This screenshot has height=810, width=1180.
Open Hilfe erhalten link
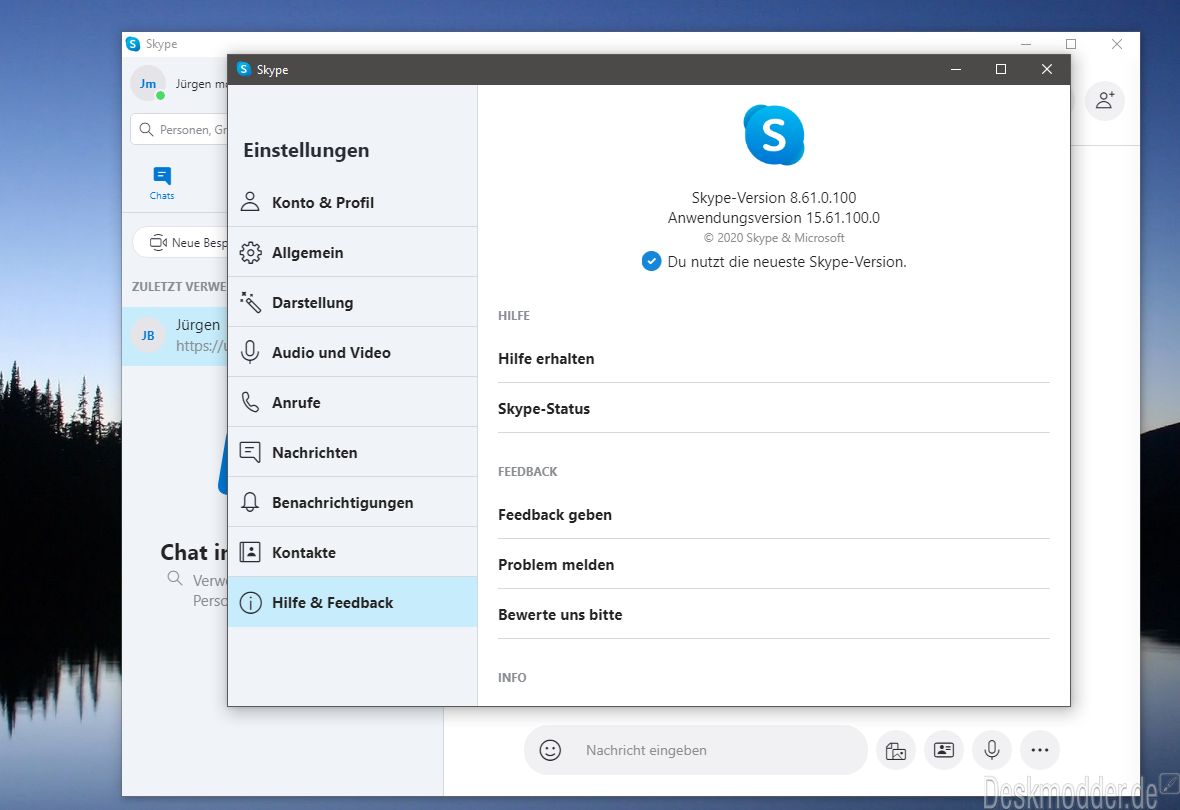[774, 358]
